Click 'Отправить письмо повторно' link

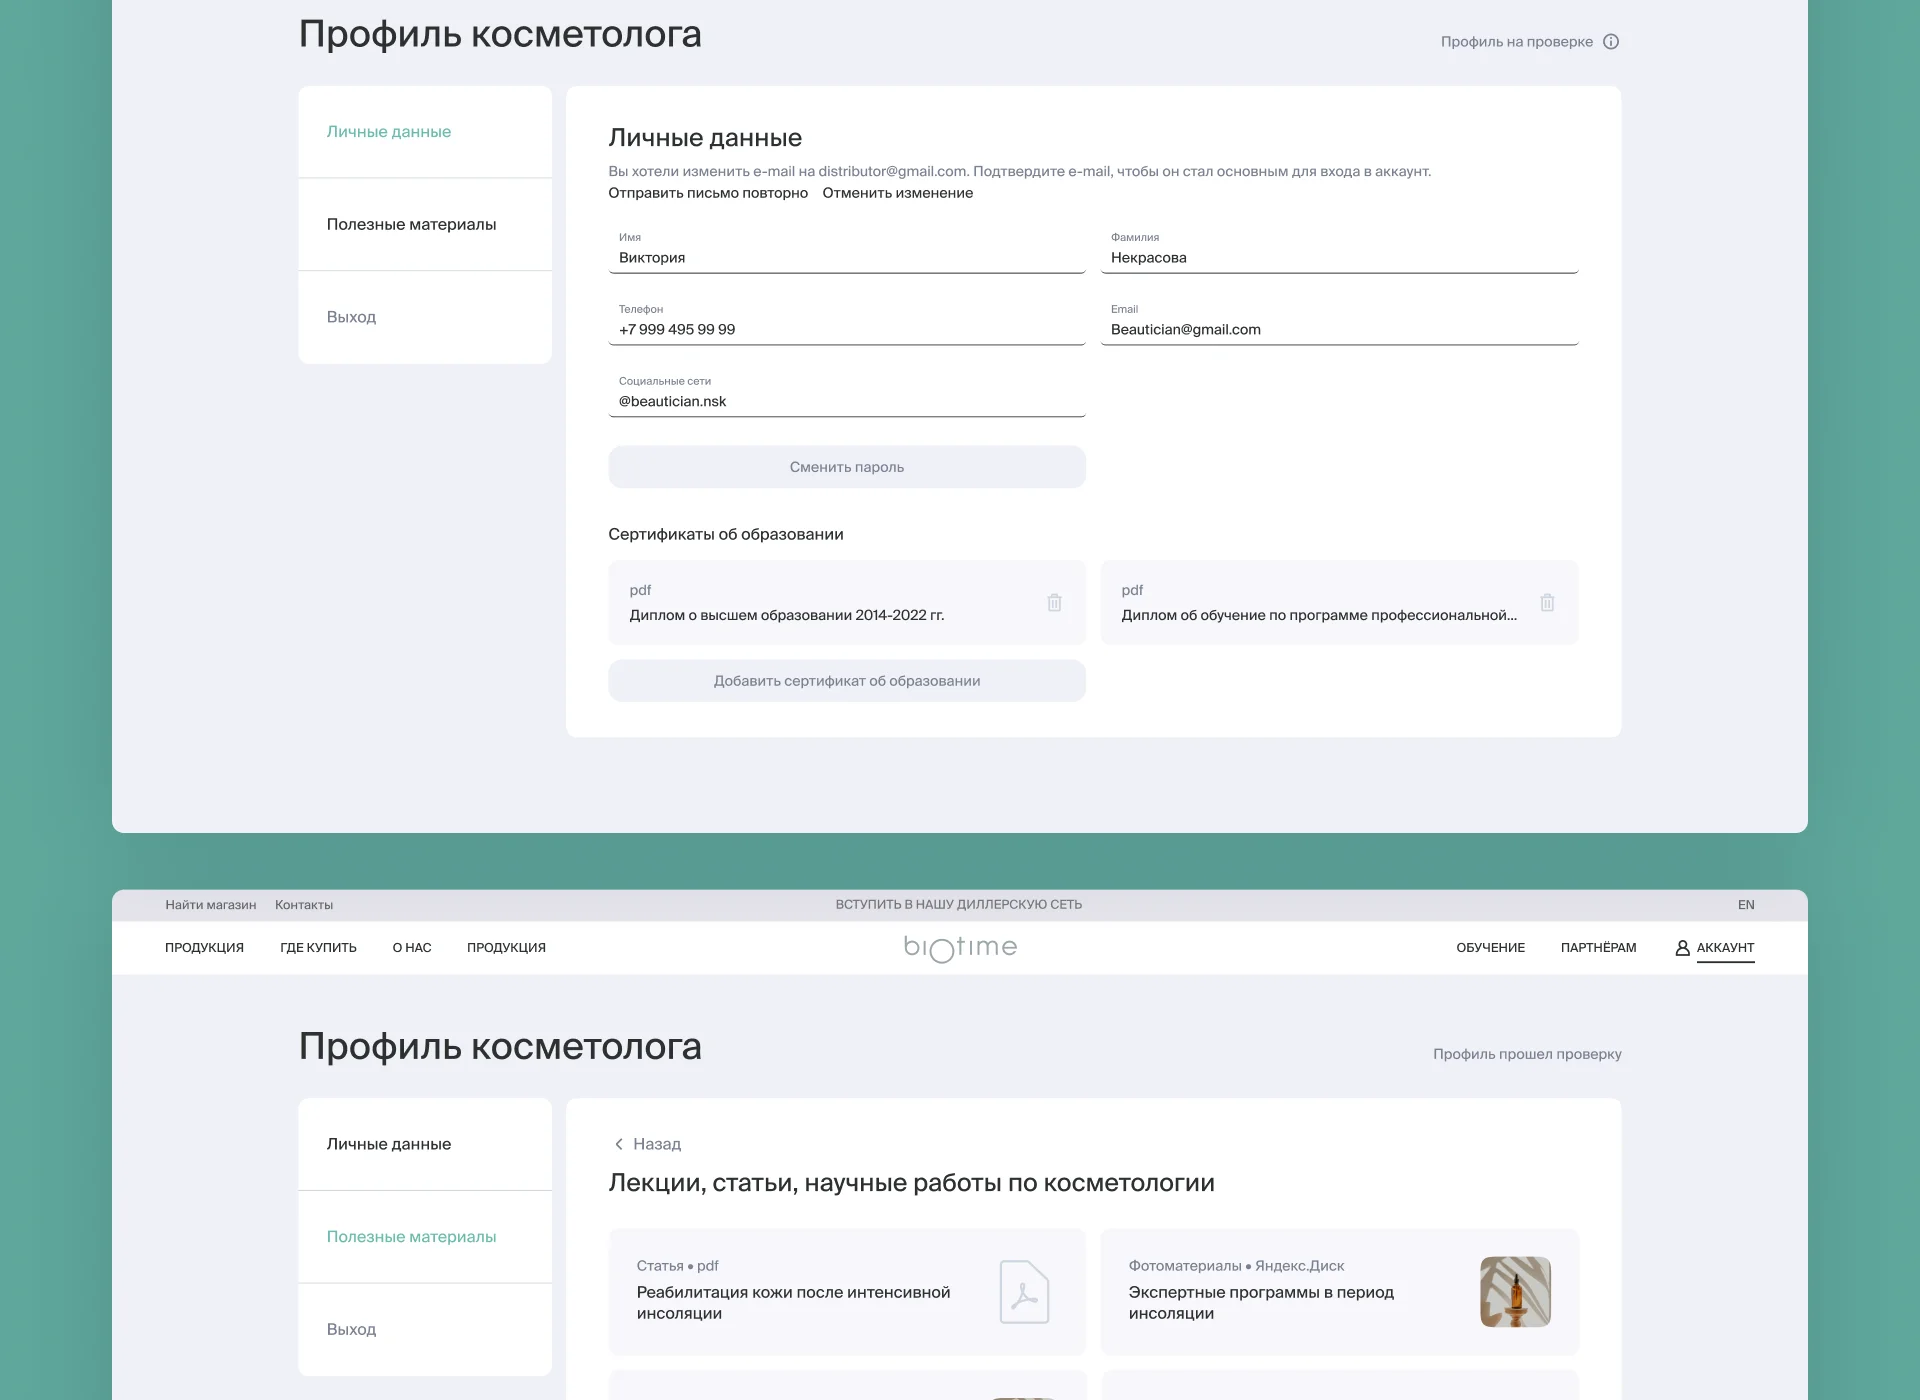coord(708,193)
